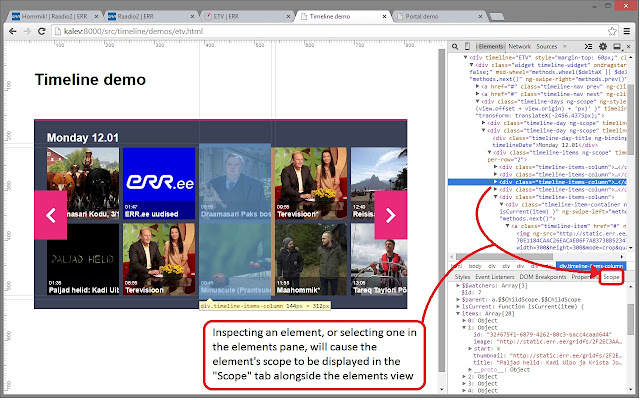Viewport: 640px width, 400px height.
Task: Switch to the ETV | ERR browser tab
Action: 245,16
